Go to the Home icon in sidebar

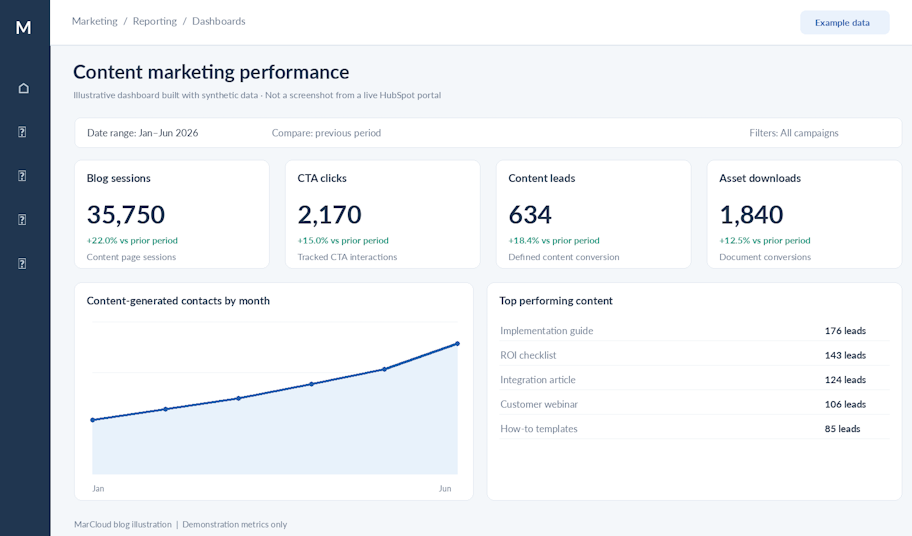[x=23, y=88]
